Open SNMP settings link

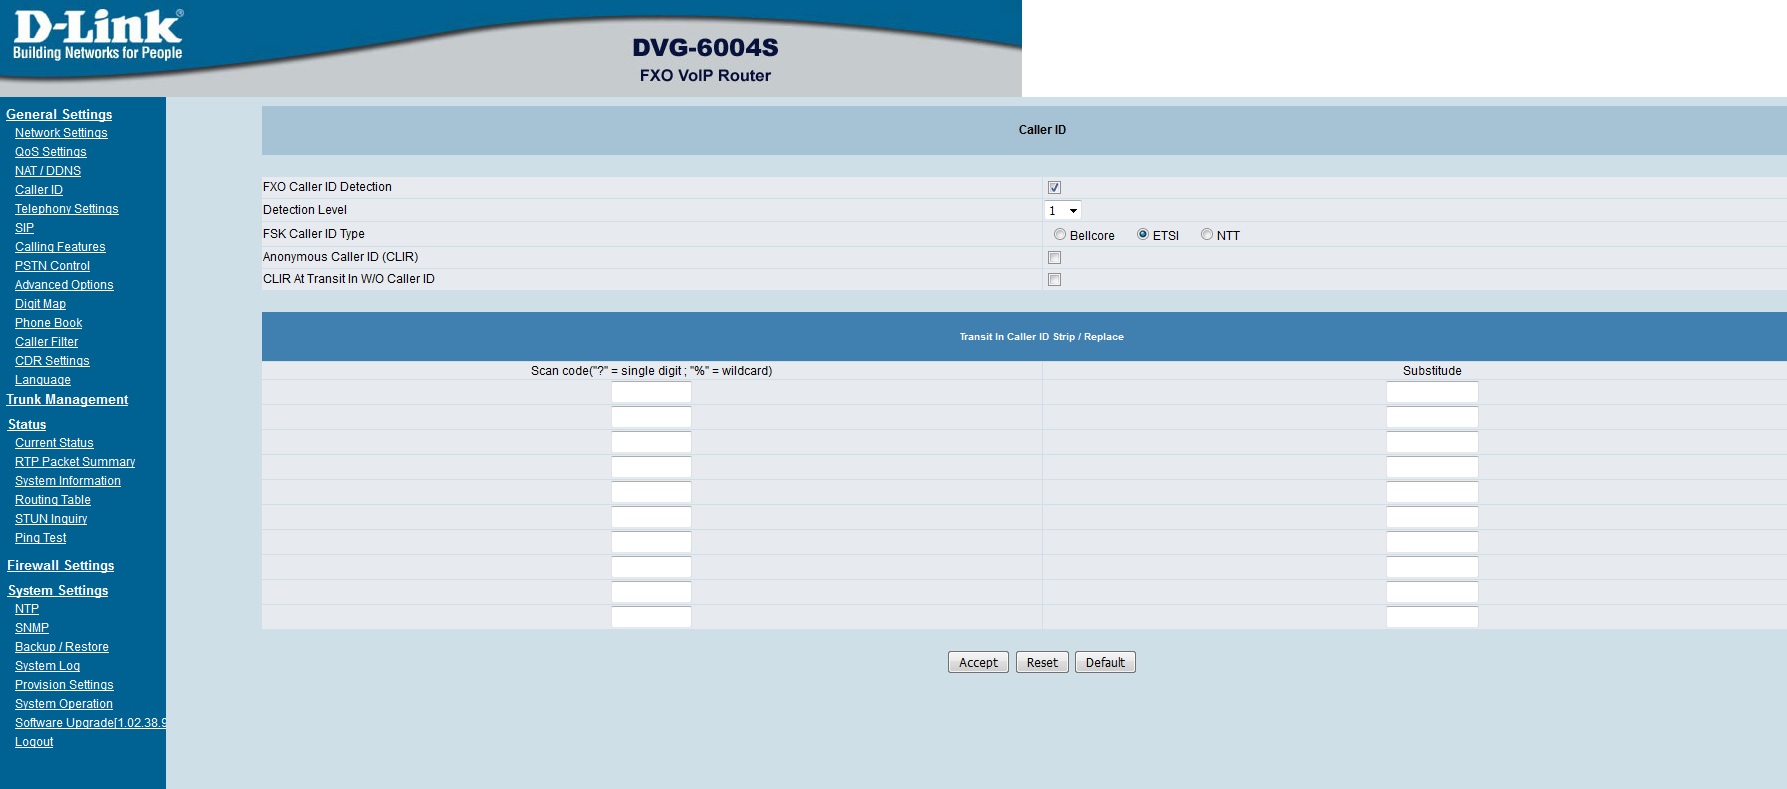click(32, 628)
